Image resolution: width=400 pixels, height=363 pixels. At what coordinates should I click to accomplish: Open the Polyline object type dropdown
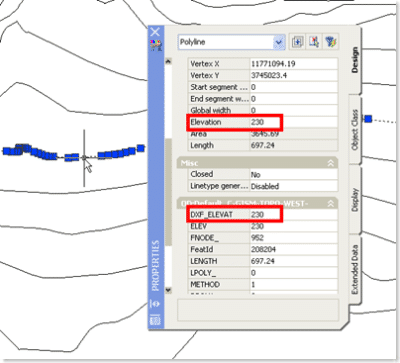(x=279, y=43)
